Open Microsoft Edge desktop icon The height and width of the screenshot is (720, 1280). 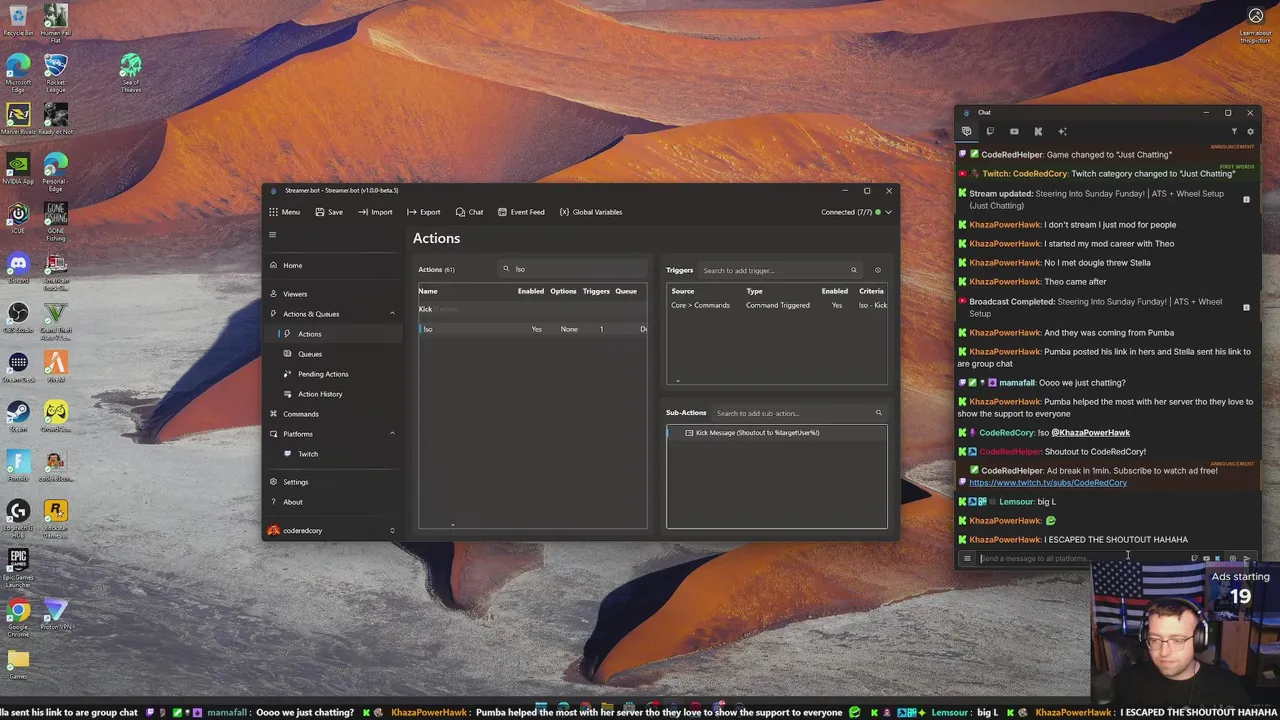coord(18,70)
